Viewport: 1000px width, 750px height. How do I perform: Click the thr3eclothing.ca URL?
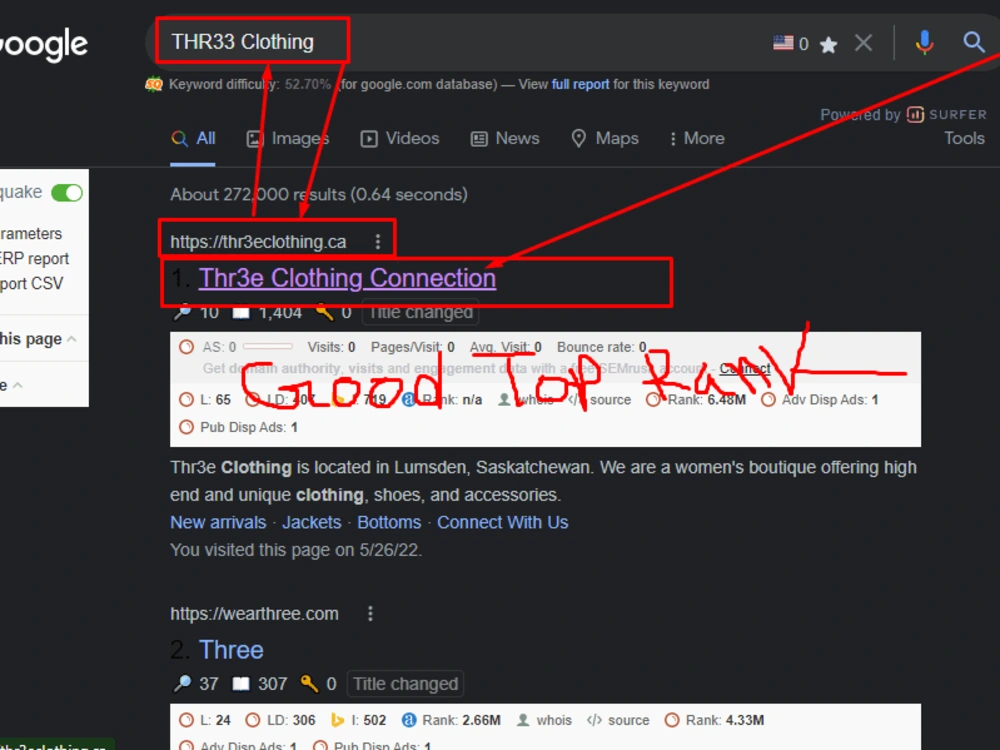258,242
